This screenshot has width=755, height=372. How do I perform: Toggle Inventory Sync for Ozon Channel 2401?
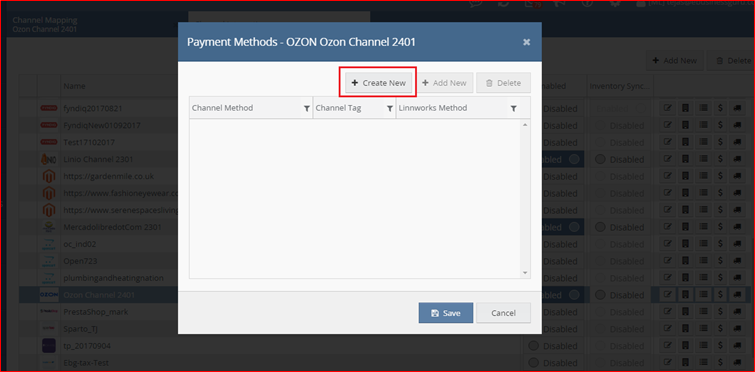click(620, 295)
